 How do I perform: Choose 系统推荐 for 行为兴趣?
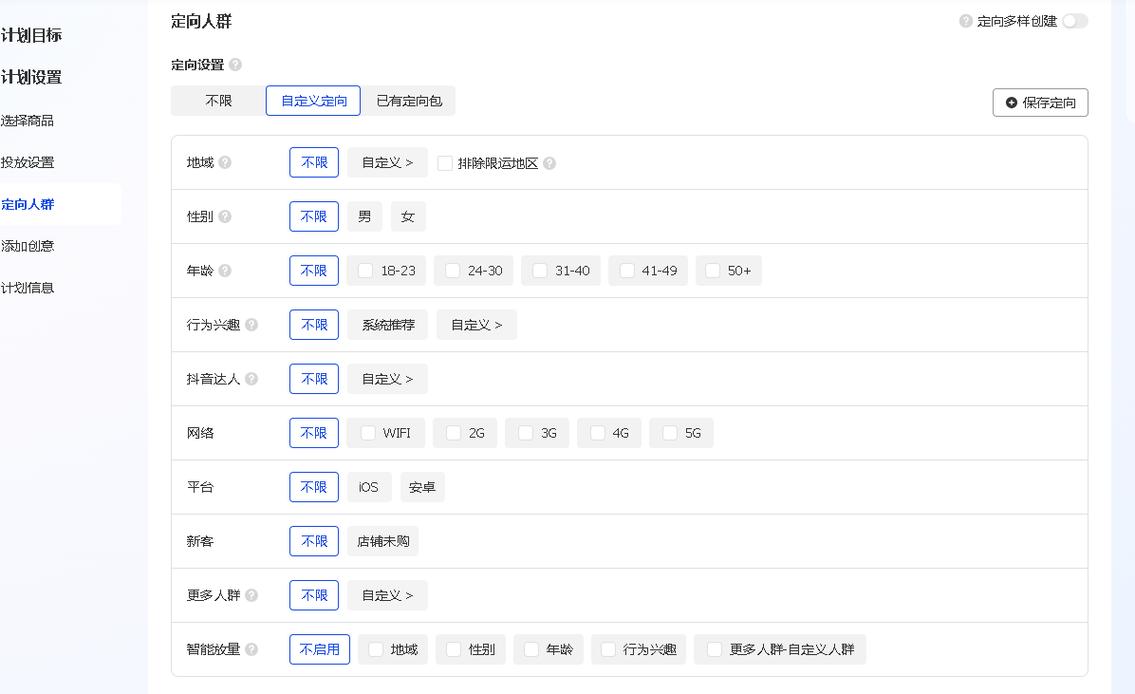coord(387,325)
